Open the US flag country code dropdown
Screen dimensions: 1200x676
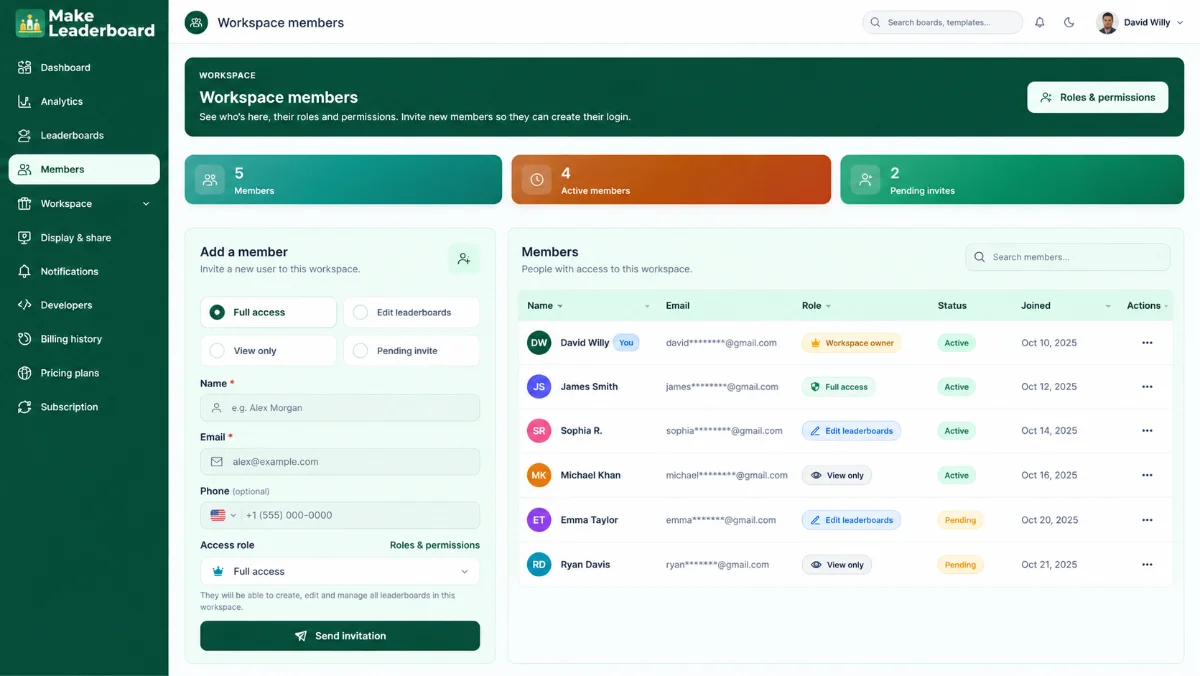[223, 515]
